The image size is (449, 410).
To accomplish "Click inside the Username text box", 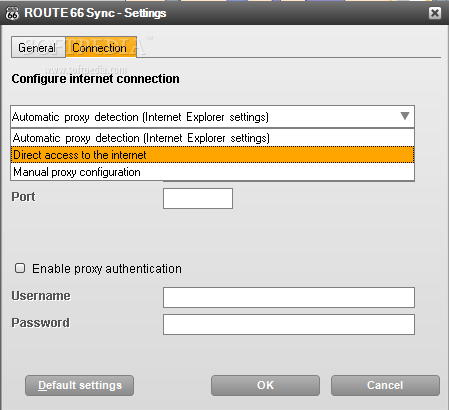I will 289,297.
